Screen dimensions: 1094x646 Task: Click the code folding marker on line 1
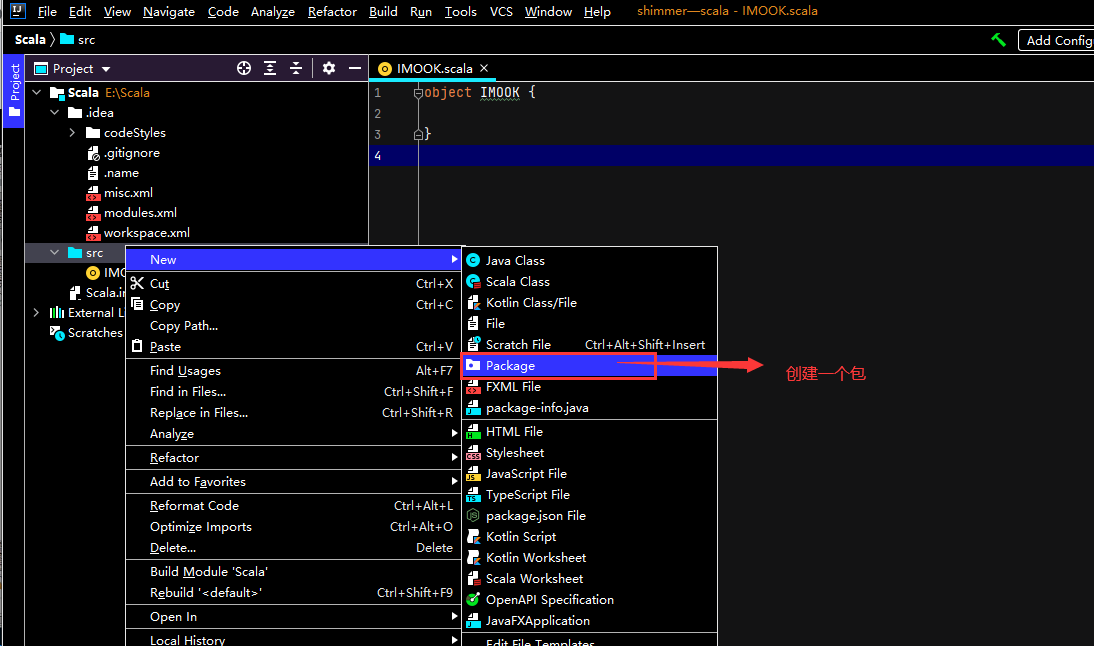[x=418, y=93]
